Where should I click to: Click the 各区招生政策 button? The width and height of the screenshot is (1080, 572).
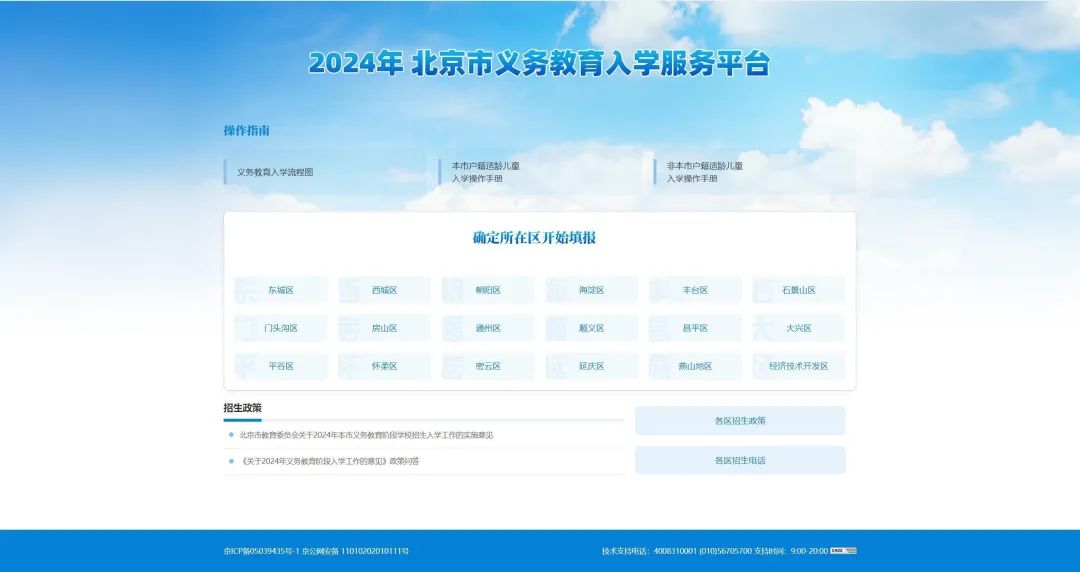click(x=740, y=421)
